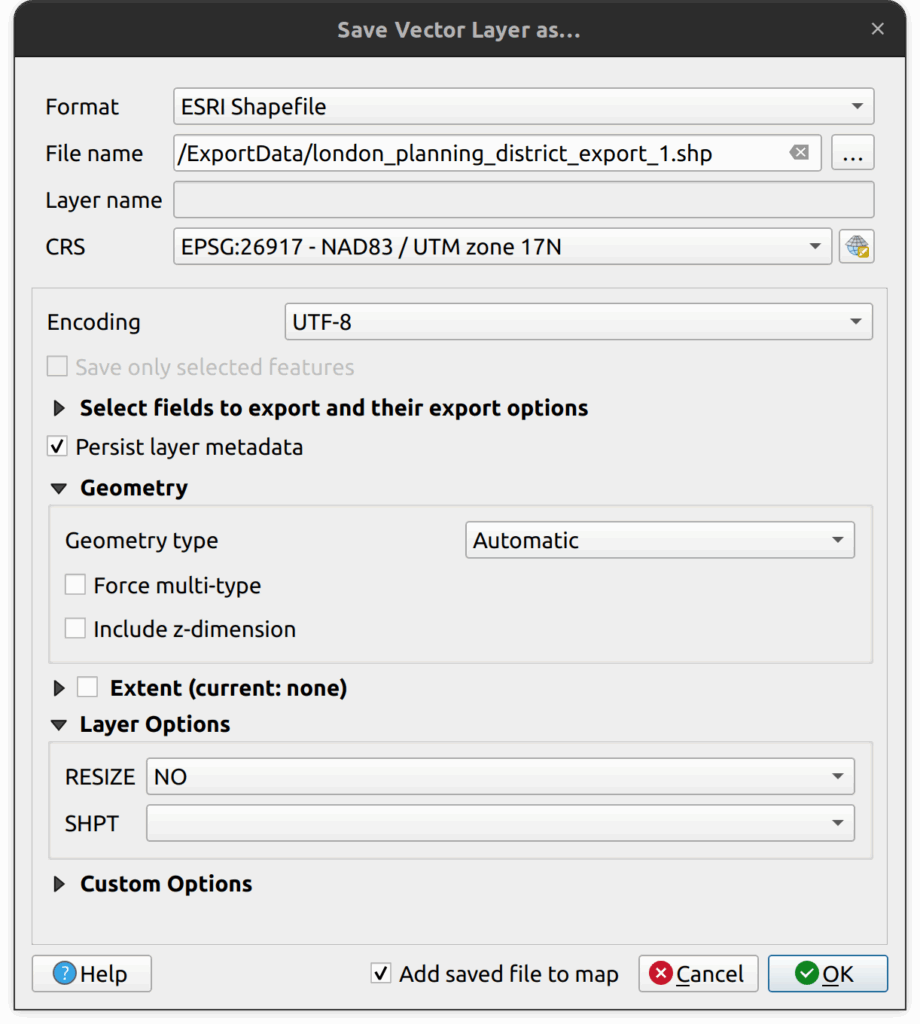Toggle Persist layer metadata checkbox
Screen dimensions: 920x1024
[x=59, y=447]
